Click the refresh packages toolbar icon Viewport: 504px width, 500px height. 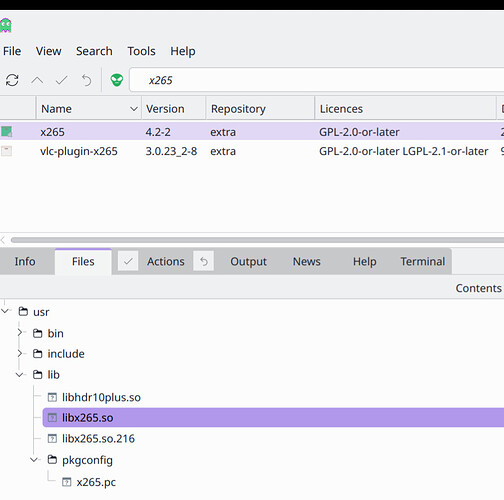[12, 80]
